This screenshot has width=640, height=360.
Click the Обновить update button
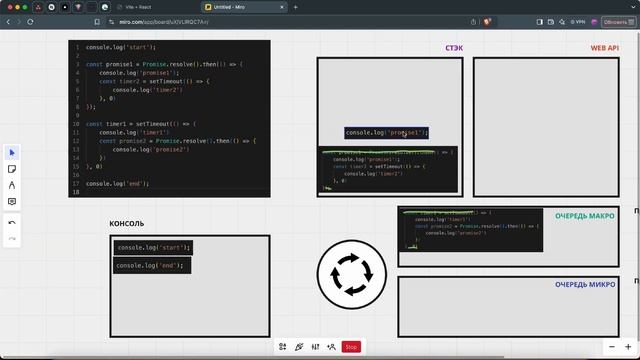pos(619,22)
